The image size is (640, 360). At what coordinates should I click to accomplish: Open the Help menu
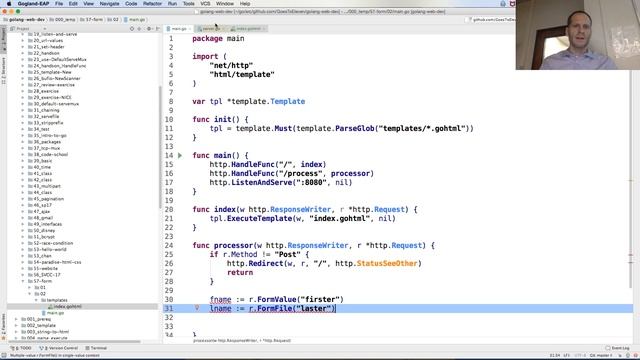pyautogui.click(x=245, y=4)
